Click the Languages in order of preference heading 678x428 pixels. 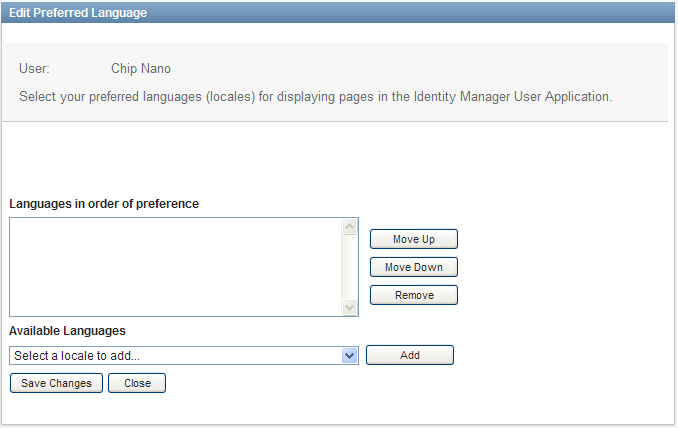104,204
